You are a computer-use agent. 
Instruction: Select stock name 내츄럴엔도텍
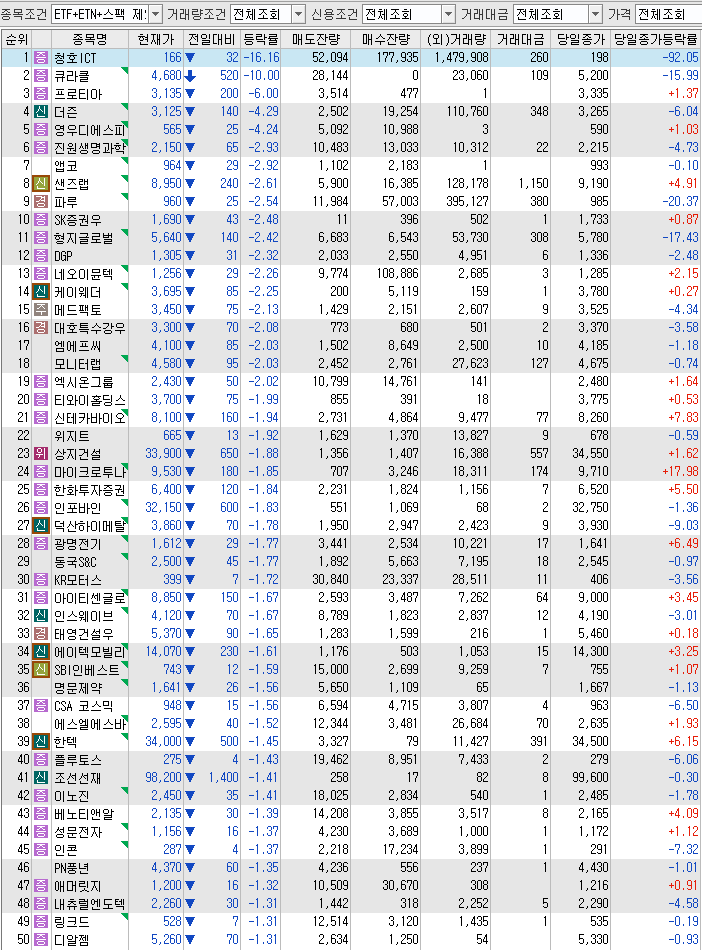pyautogui.click(x=90, y=904)
